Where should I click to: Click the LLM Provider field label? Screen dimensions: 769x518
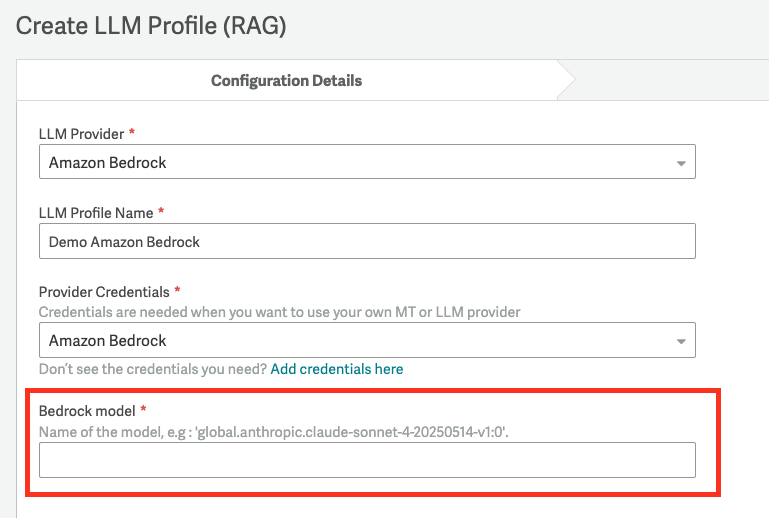tap(81, 134)
